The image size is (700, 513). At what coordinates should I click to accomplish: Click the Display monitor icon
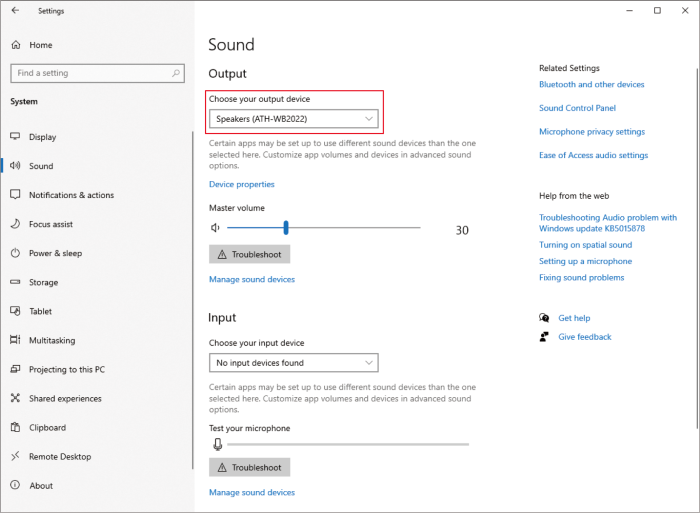tap(15, 136)
